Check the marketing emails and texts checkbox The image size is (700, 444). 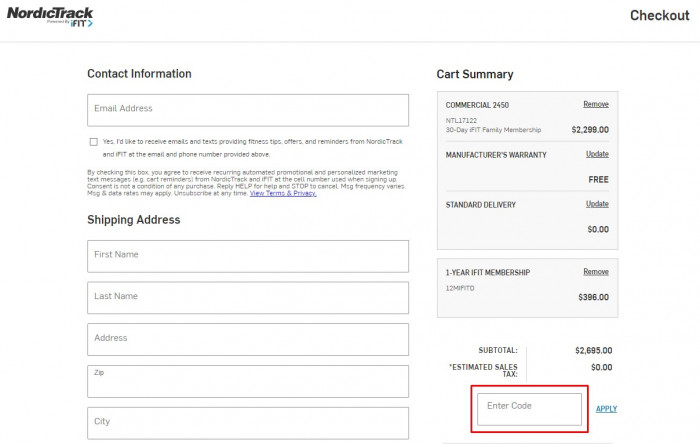coord(93,142)
